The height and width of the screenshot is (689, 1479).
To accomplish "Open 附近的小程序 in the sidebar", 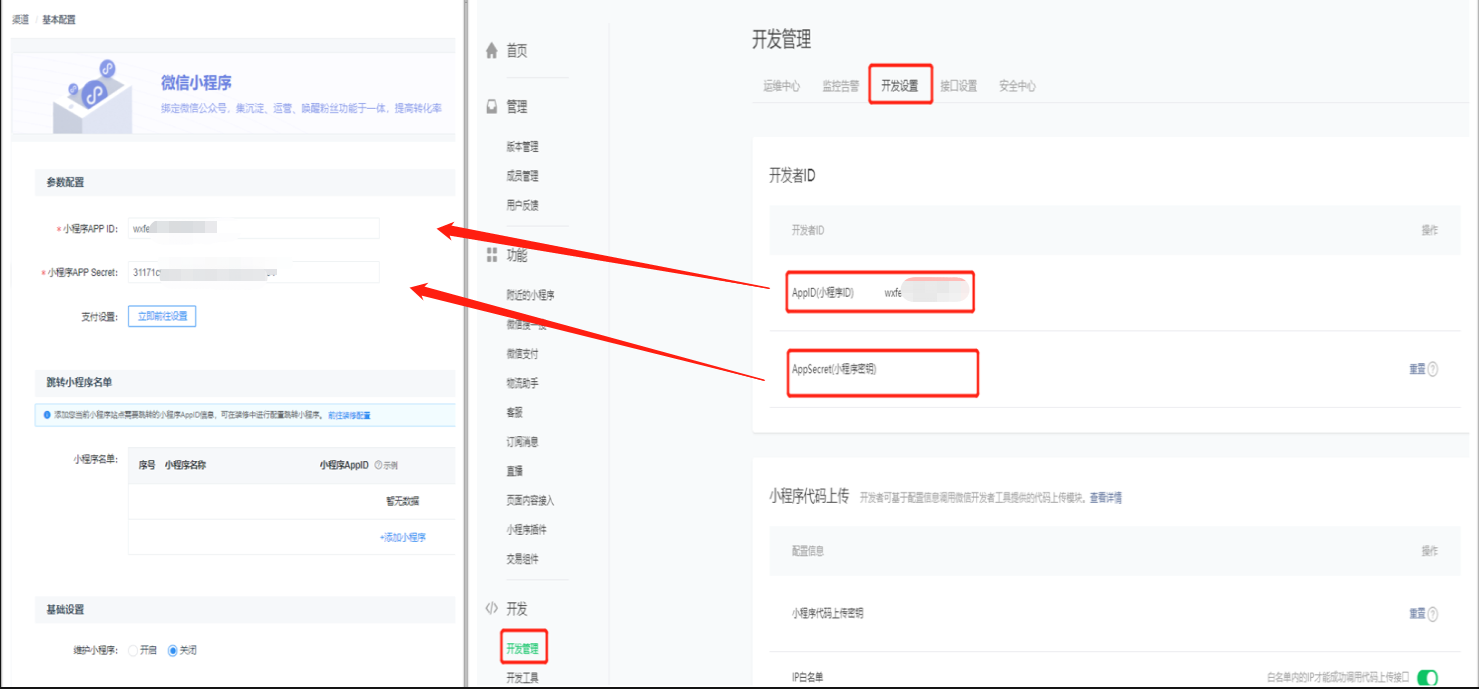I will pyautogui.click(x=530, y=295).
